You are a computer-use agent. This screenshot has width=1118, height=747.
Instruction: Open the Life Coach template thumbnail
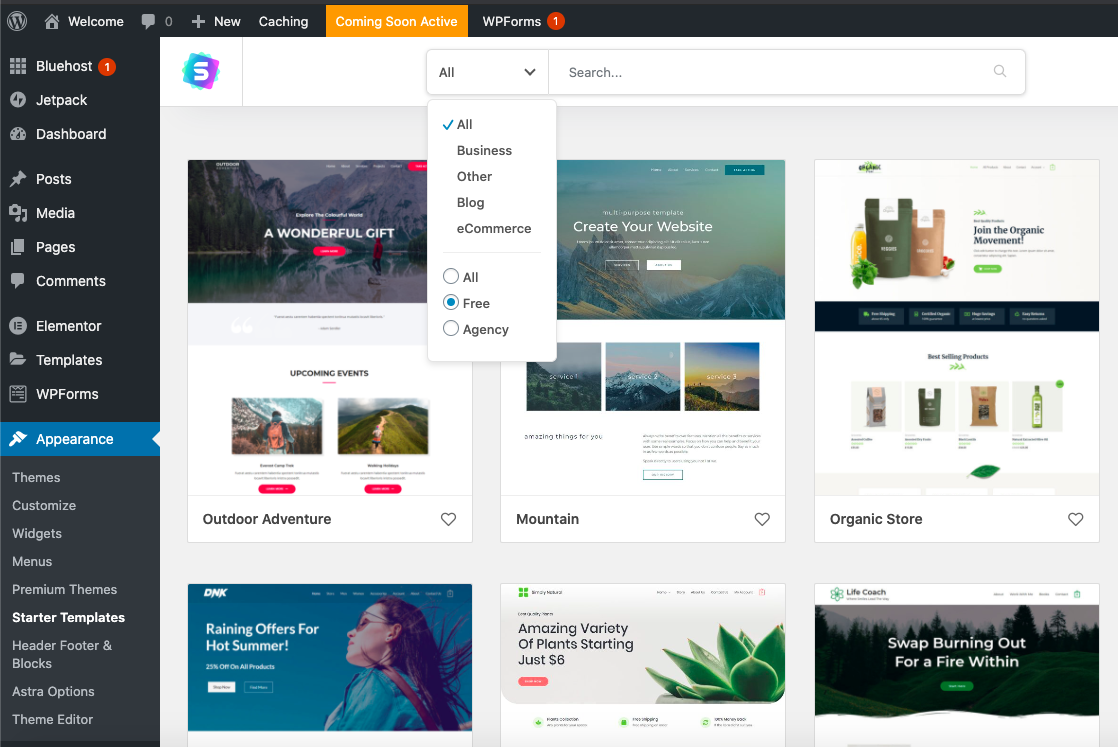(957, 664)
